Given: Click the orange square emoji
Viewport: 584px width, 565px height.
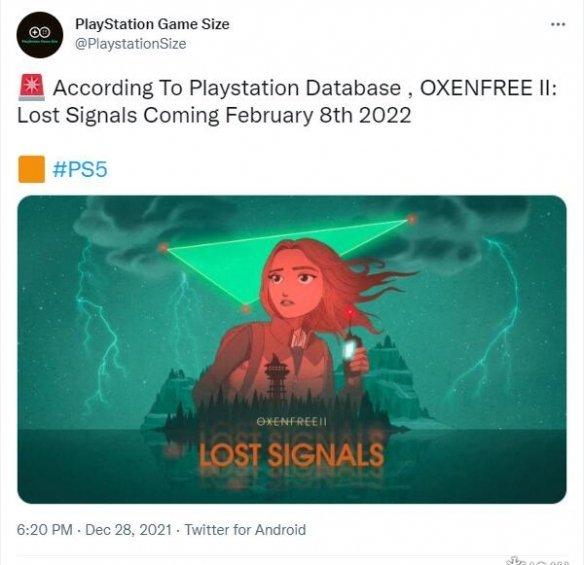Looking at the screenshot, I should [32, 169].
